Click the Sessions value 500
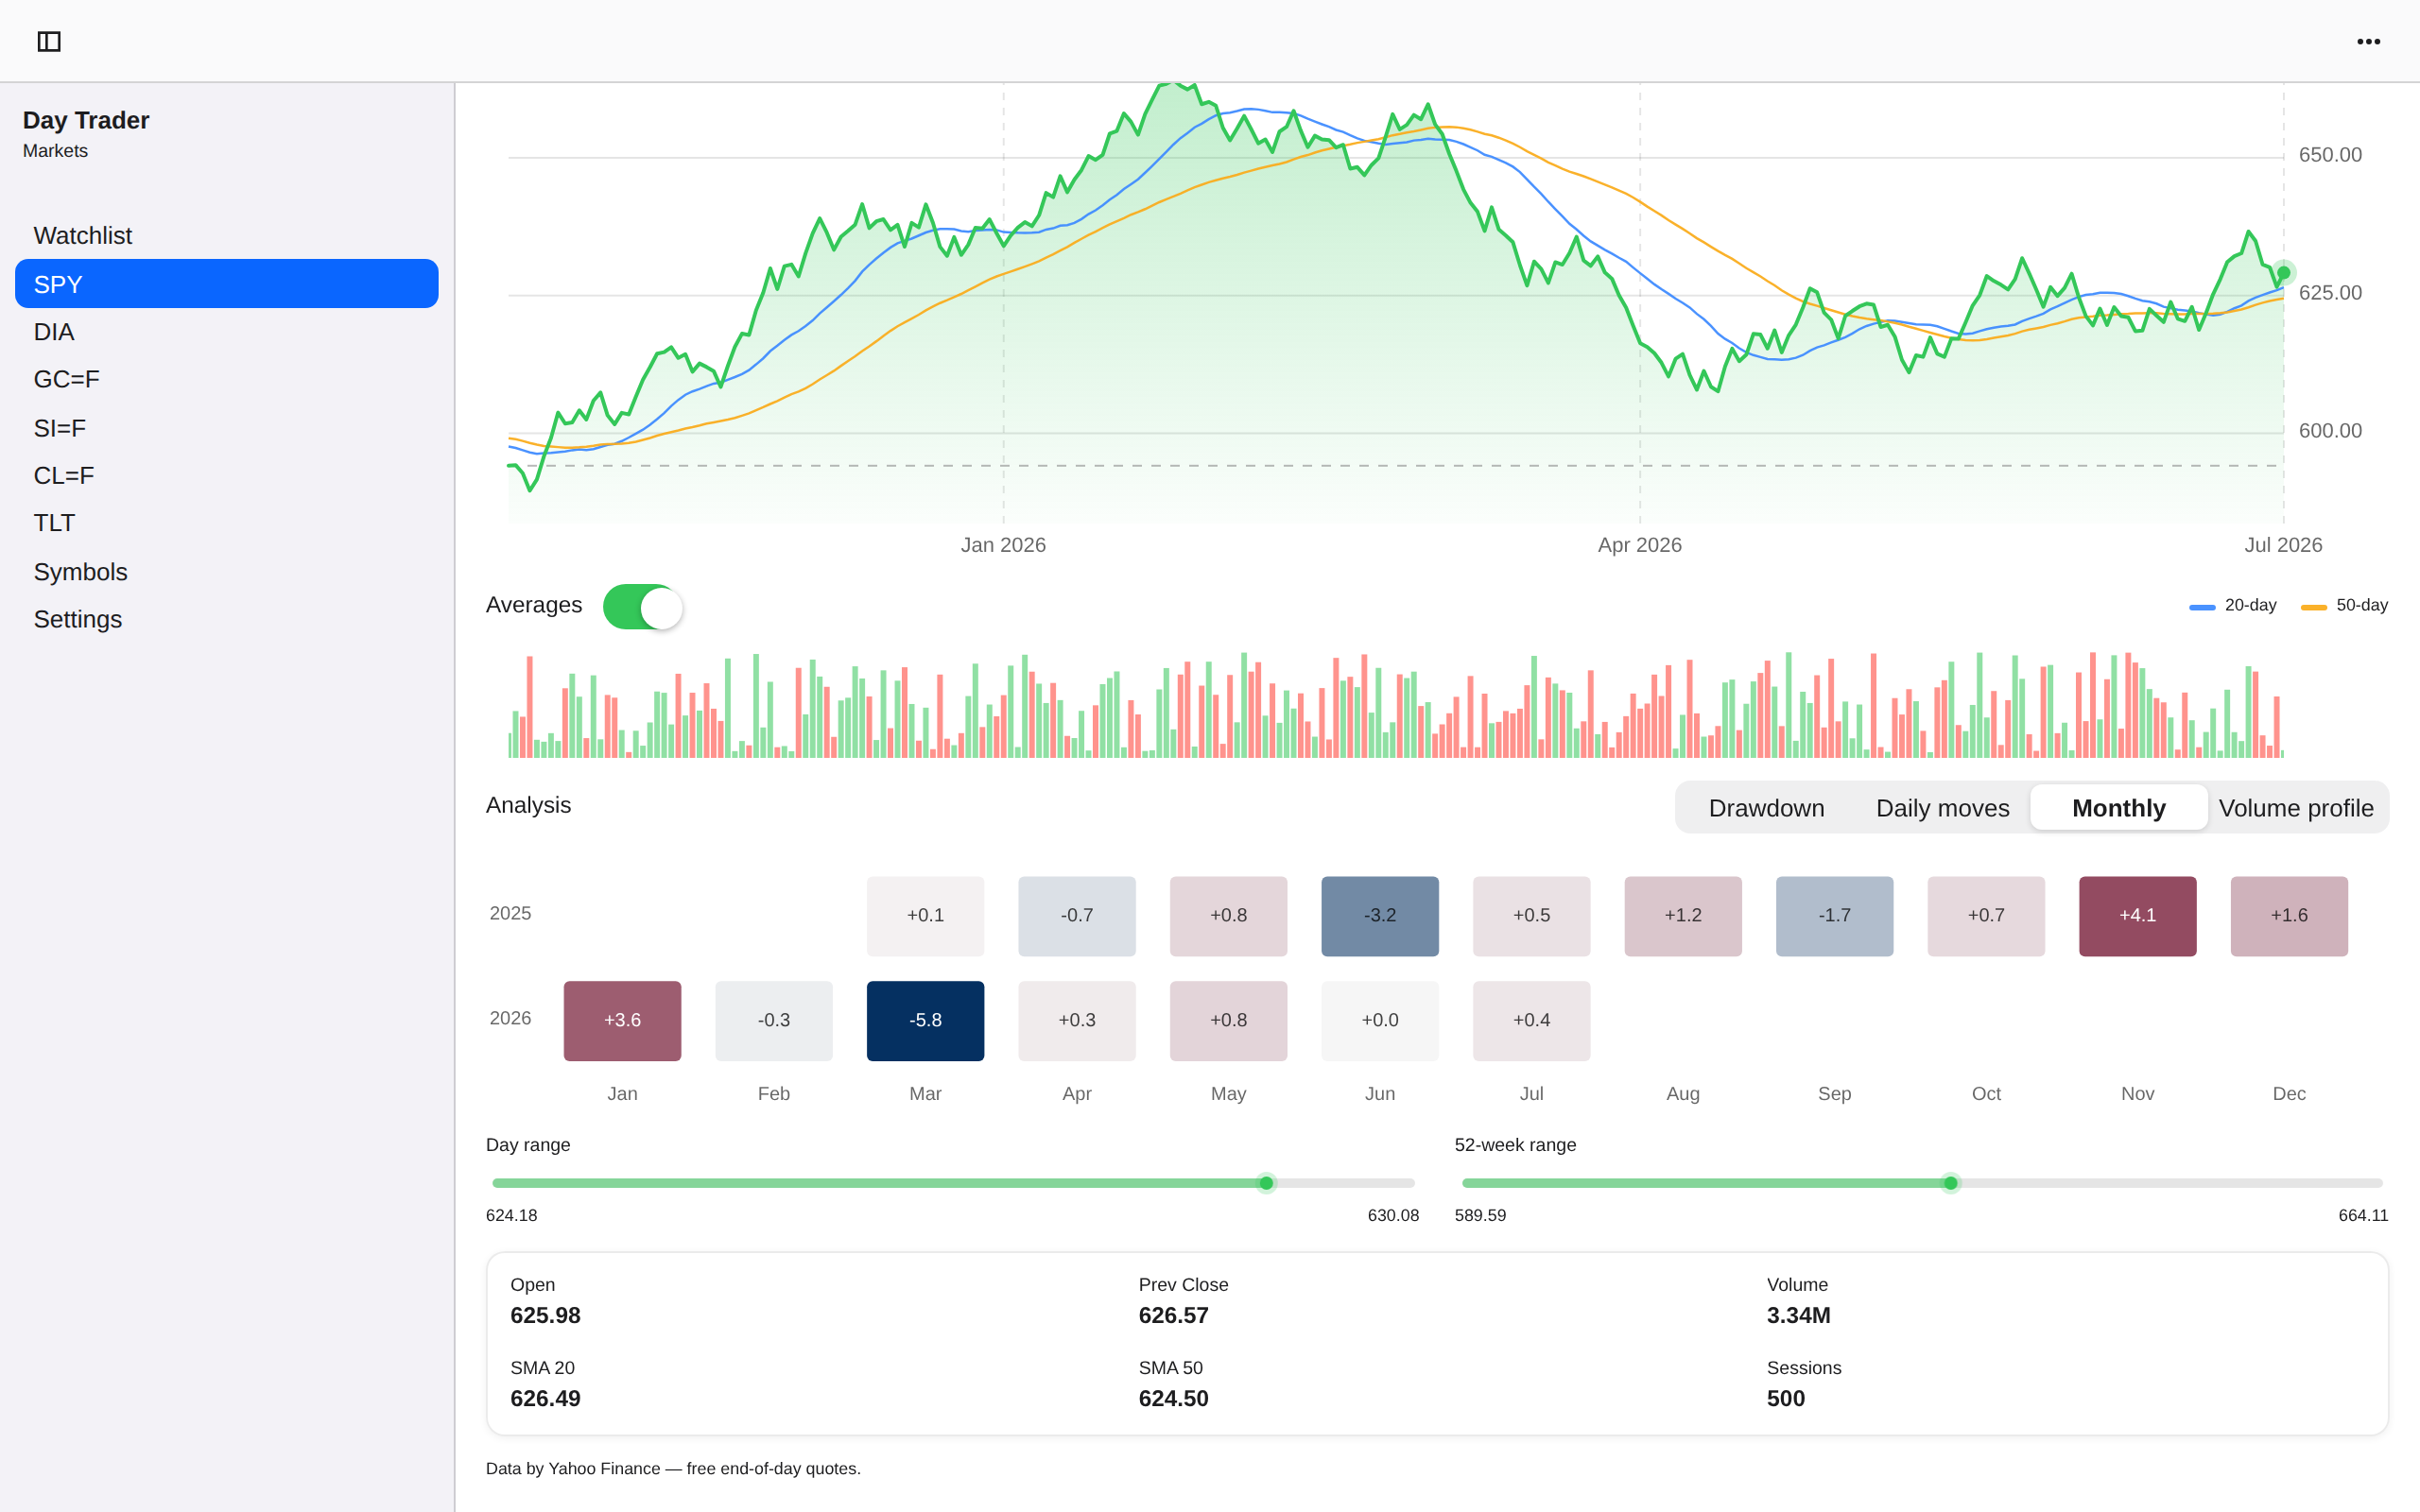Image resolution: width=2420 pixels, height=1512 pixels. [x=1785, y=1398]
